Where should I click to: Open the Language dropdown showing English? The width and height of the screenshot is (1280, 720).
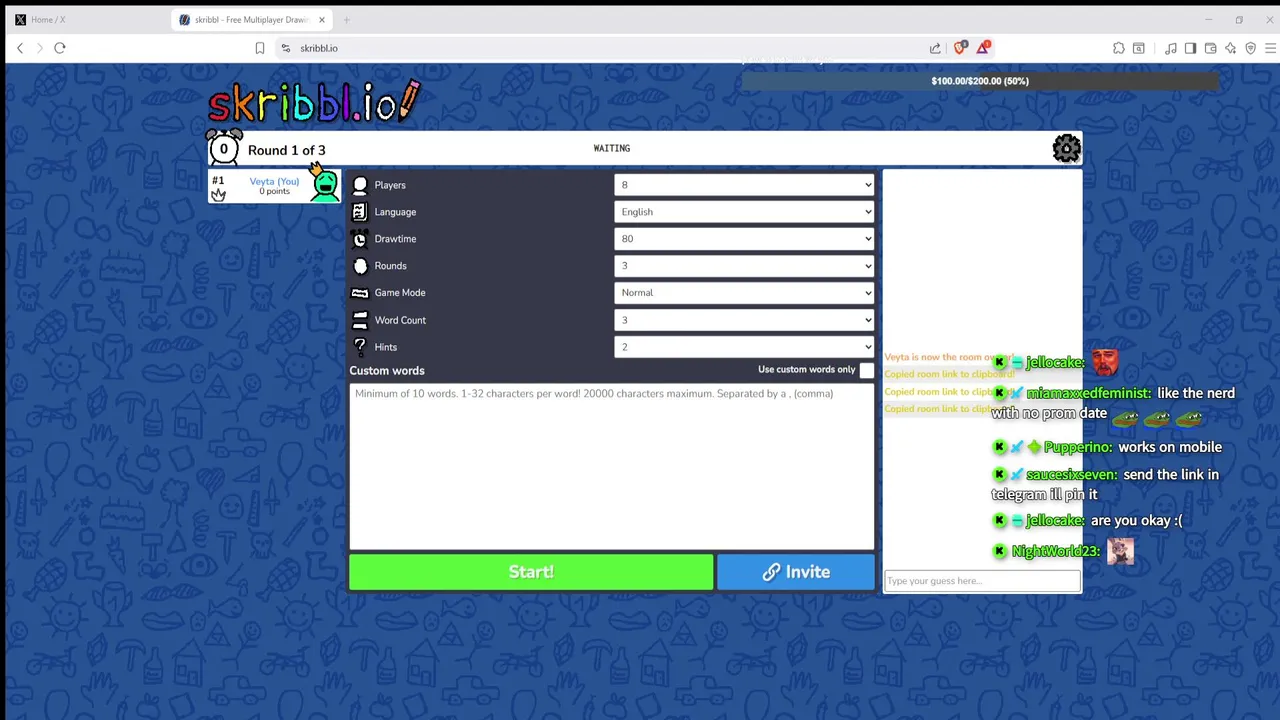(744, 212)
